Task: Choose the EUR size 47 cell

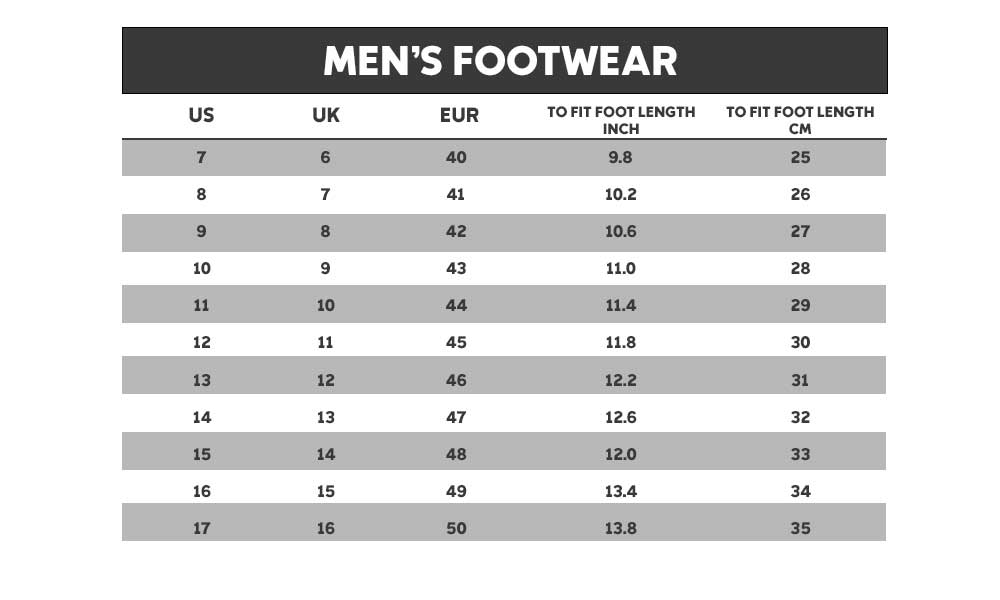Action: click(x=456, y=417)
